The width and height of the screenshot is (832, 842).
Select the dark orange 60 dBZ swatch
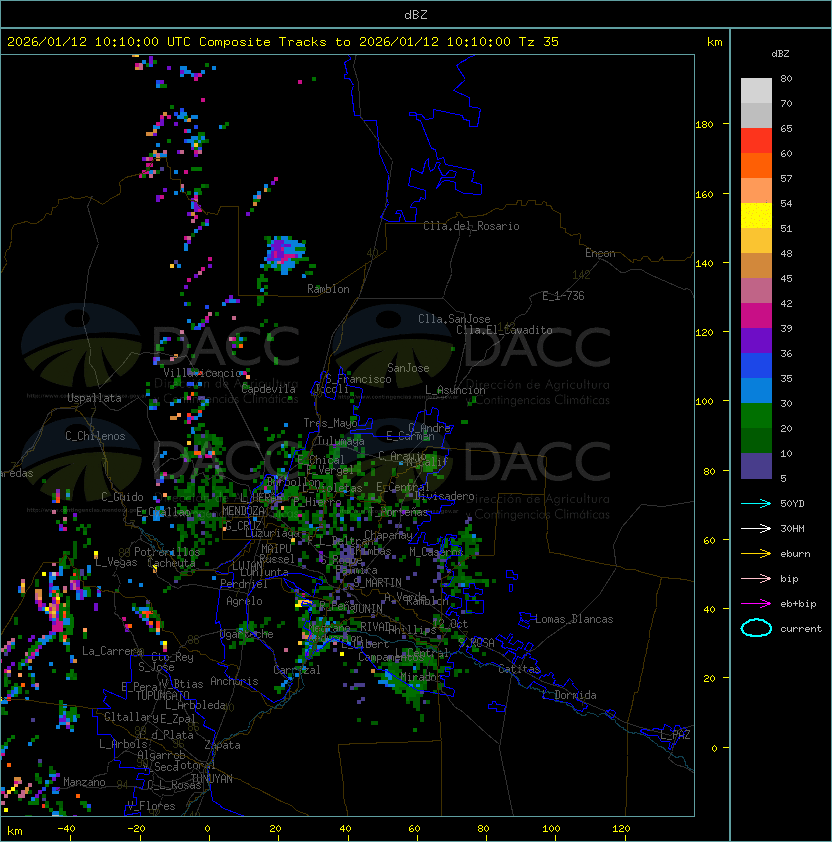point(756,166)
